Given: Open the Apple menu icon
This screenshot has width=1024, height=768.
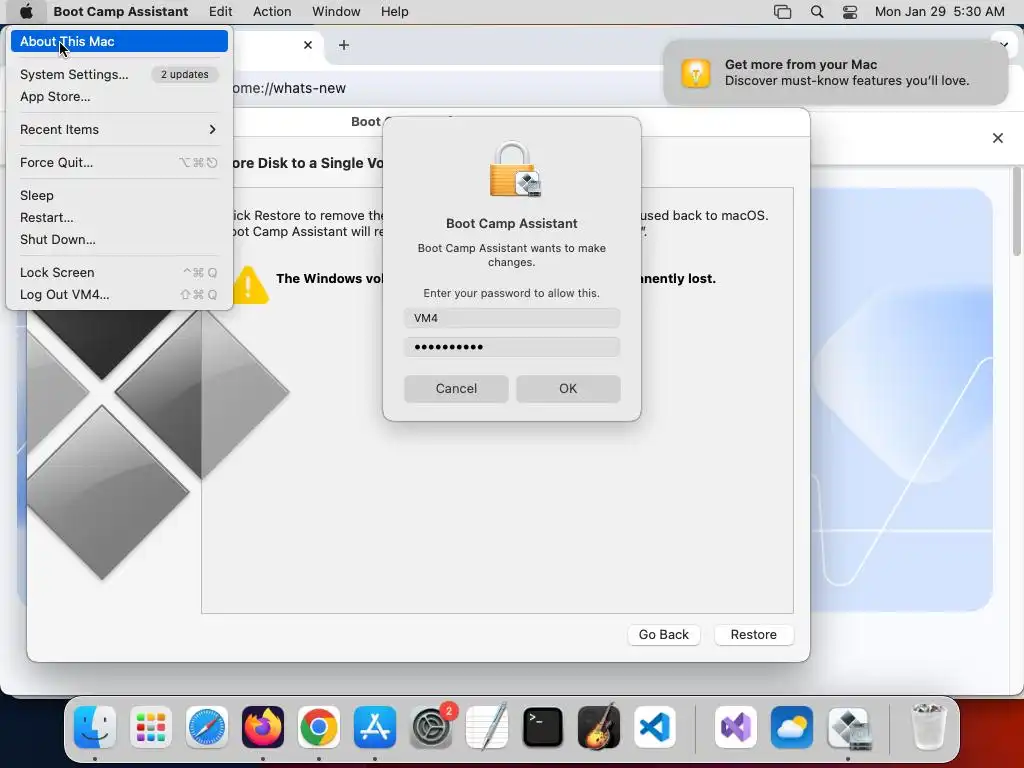Looking at the screenshot, I should point(25,11).
